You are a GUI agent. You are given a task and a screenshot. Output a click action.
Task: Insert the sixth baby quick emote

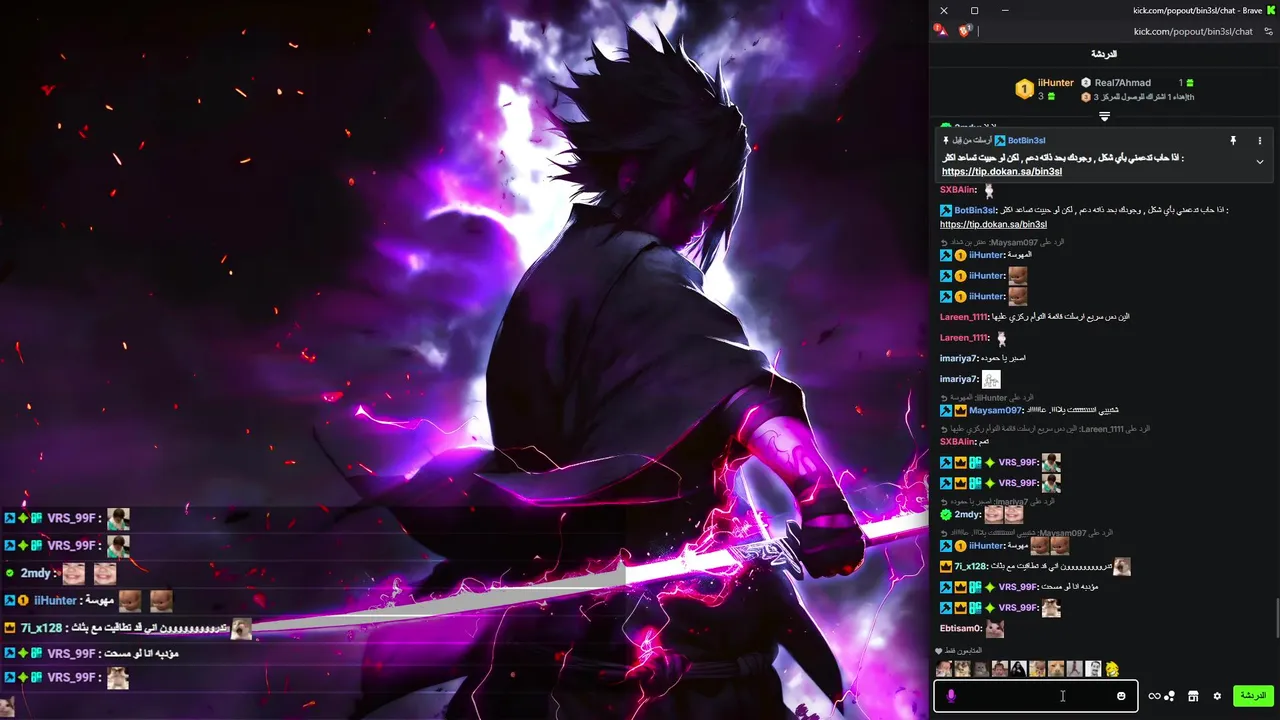[1037, 669]
